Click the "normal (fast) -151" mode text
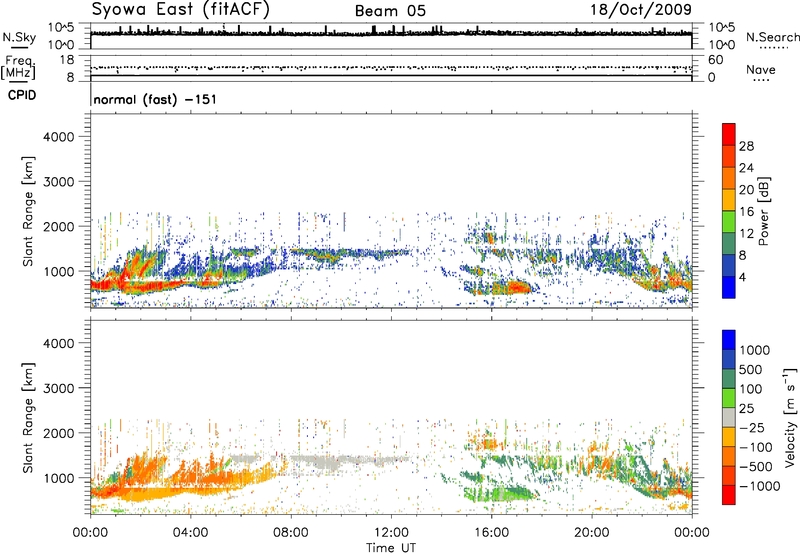This screenshot has width=800, height=554. tap(155, 99)
